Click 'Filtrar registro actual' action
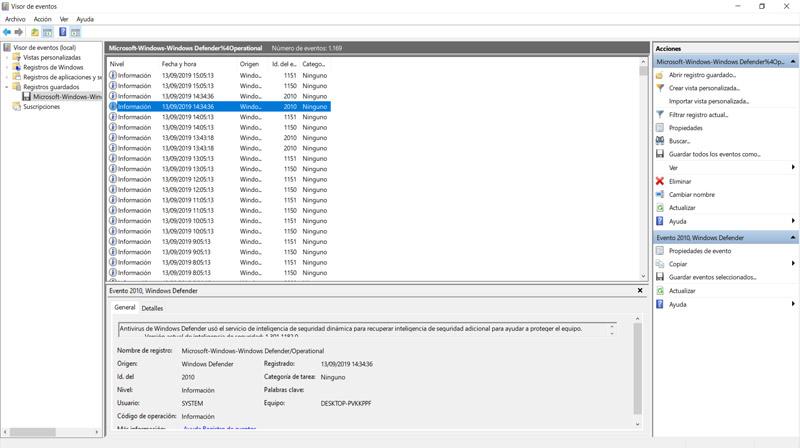 [698, 115]
